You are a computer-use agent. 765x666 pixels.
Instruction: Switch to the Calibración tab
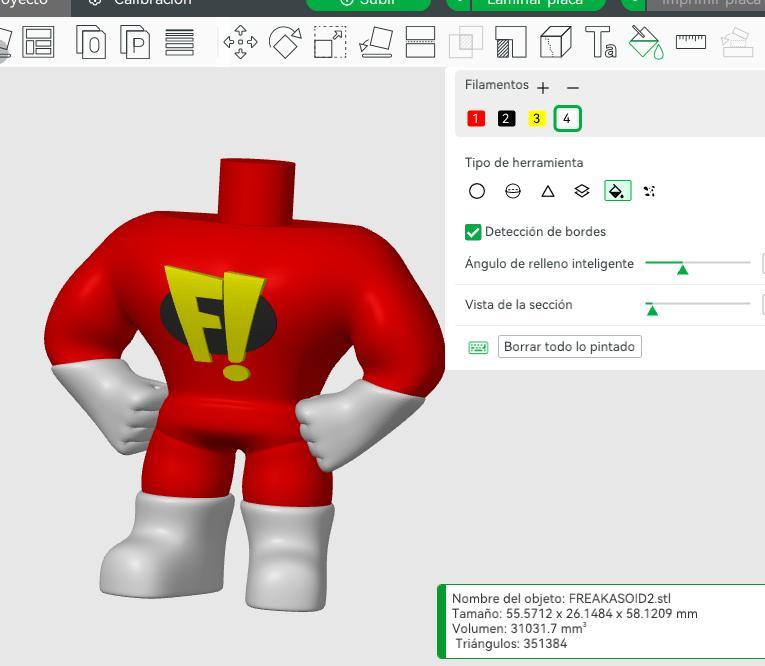[142, 3]
